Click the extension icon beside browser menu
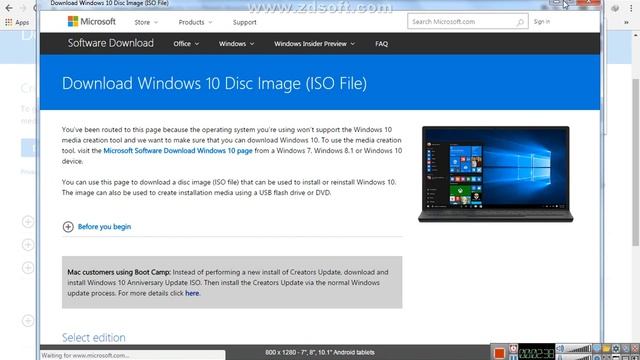640x360 pixels. 615,8
